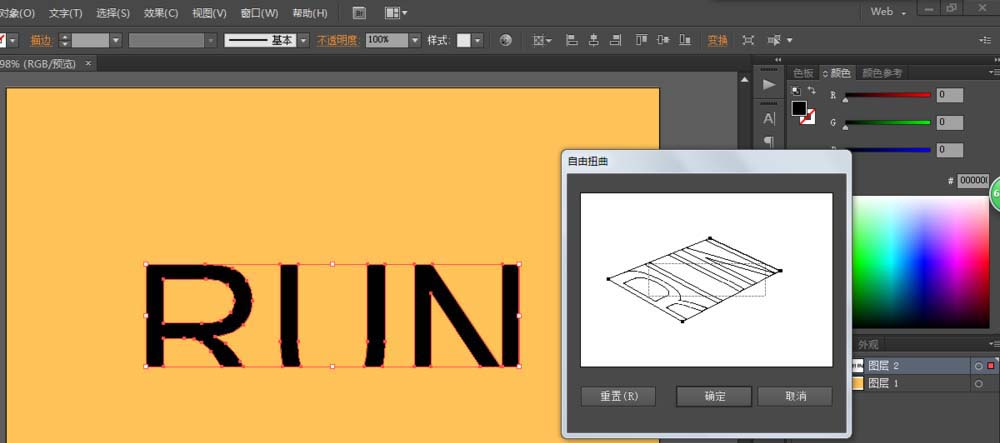This screenshot has width=1000, height=443.
Task: Click the play actions panel icon
Action: coord(769,85)
